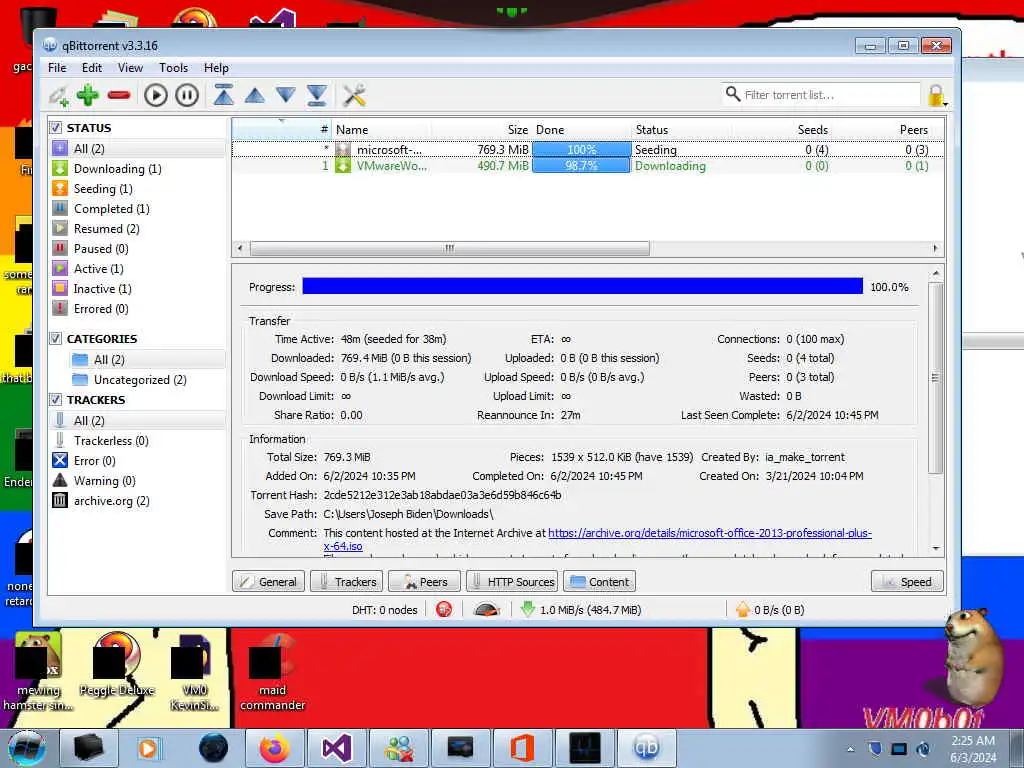This screenshot has height=768, width=1024.
Task: Click the connection status icon in status bar
Action: pos(444,609)
